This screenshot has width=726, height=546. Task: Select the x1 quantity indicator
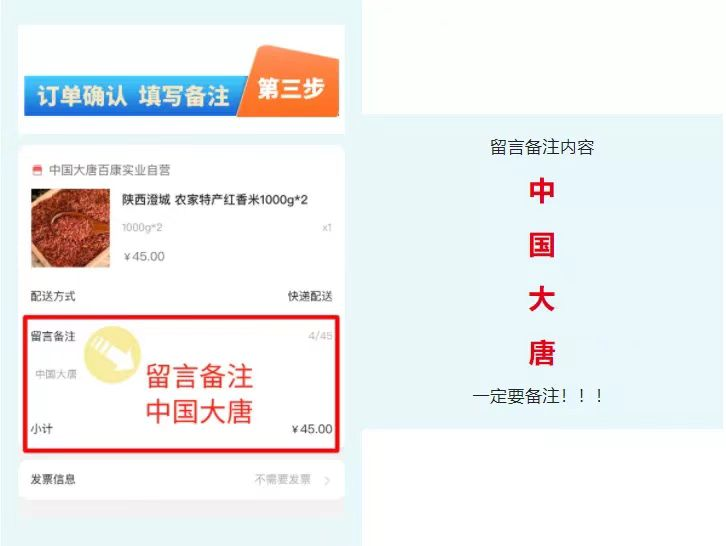click(x=327, y=228)
